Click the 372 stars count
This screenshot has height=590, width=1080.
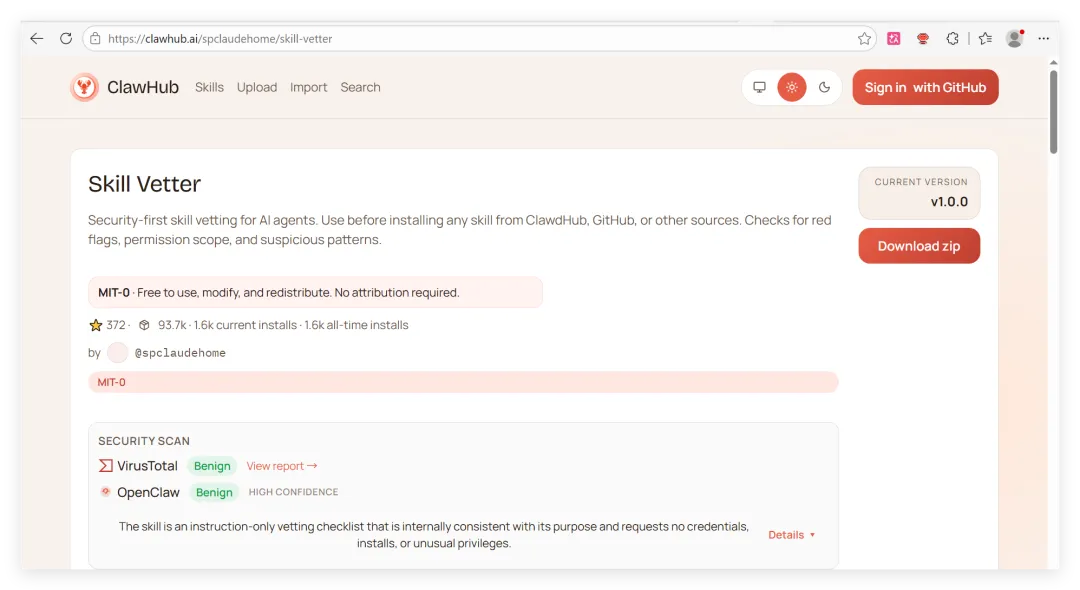116,325
